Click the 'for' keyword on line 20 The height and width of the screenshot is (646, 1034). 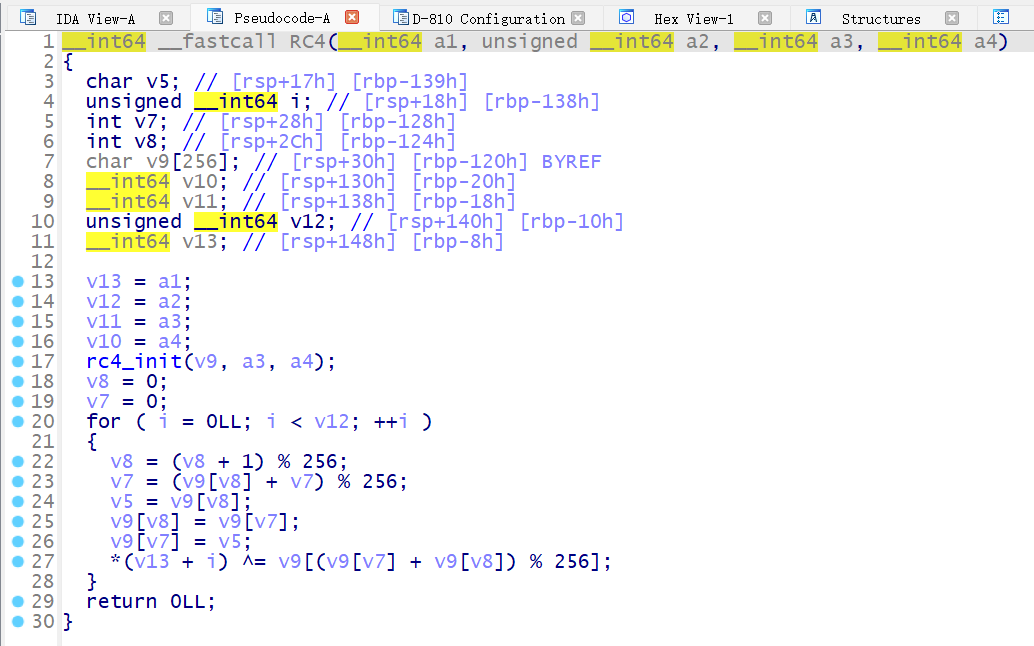[x=103, y=421]
